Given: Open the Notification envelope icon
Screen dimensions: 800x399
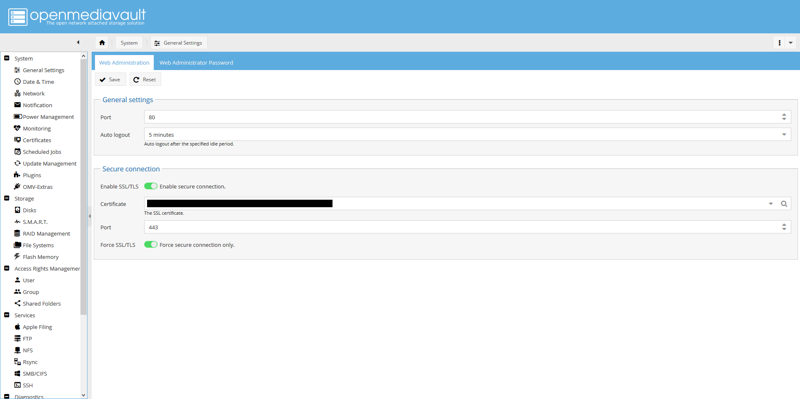Looking at the screenshot, I should pos(17,105).
